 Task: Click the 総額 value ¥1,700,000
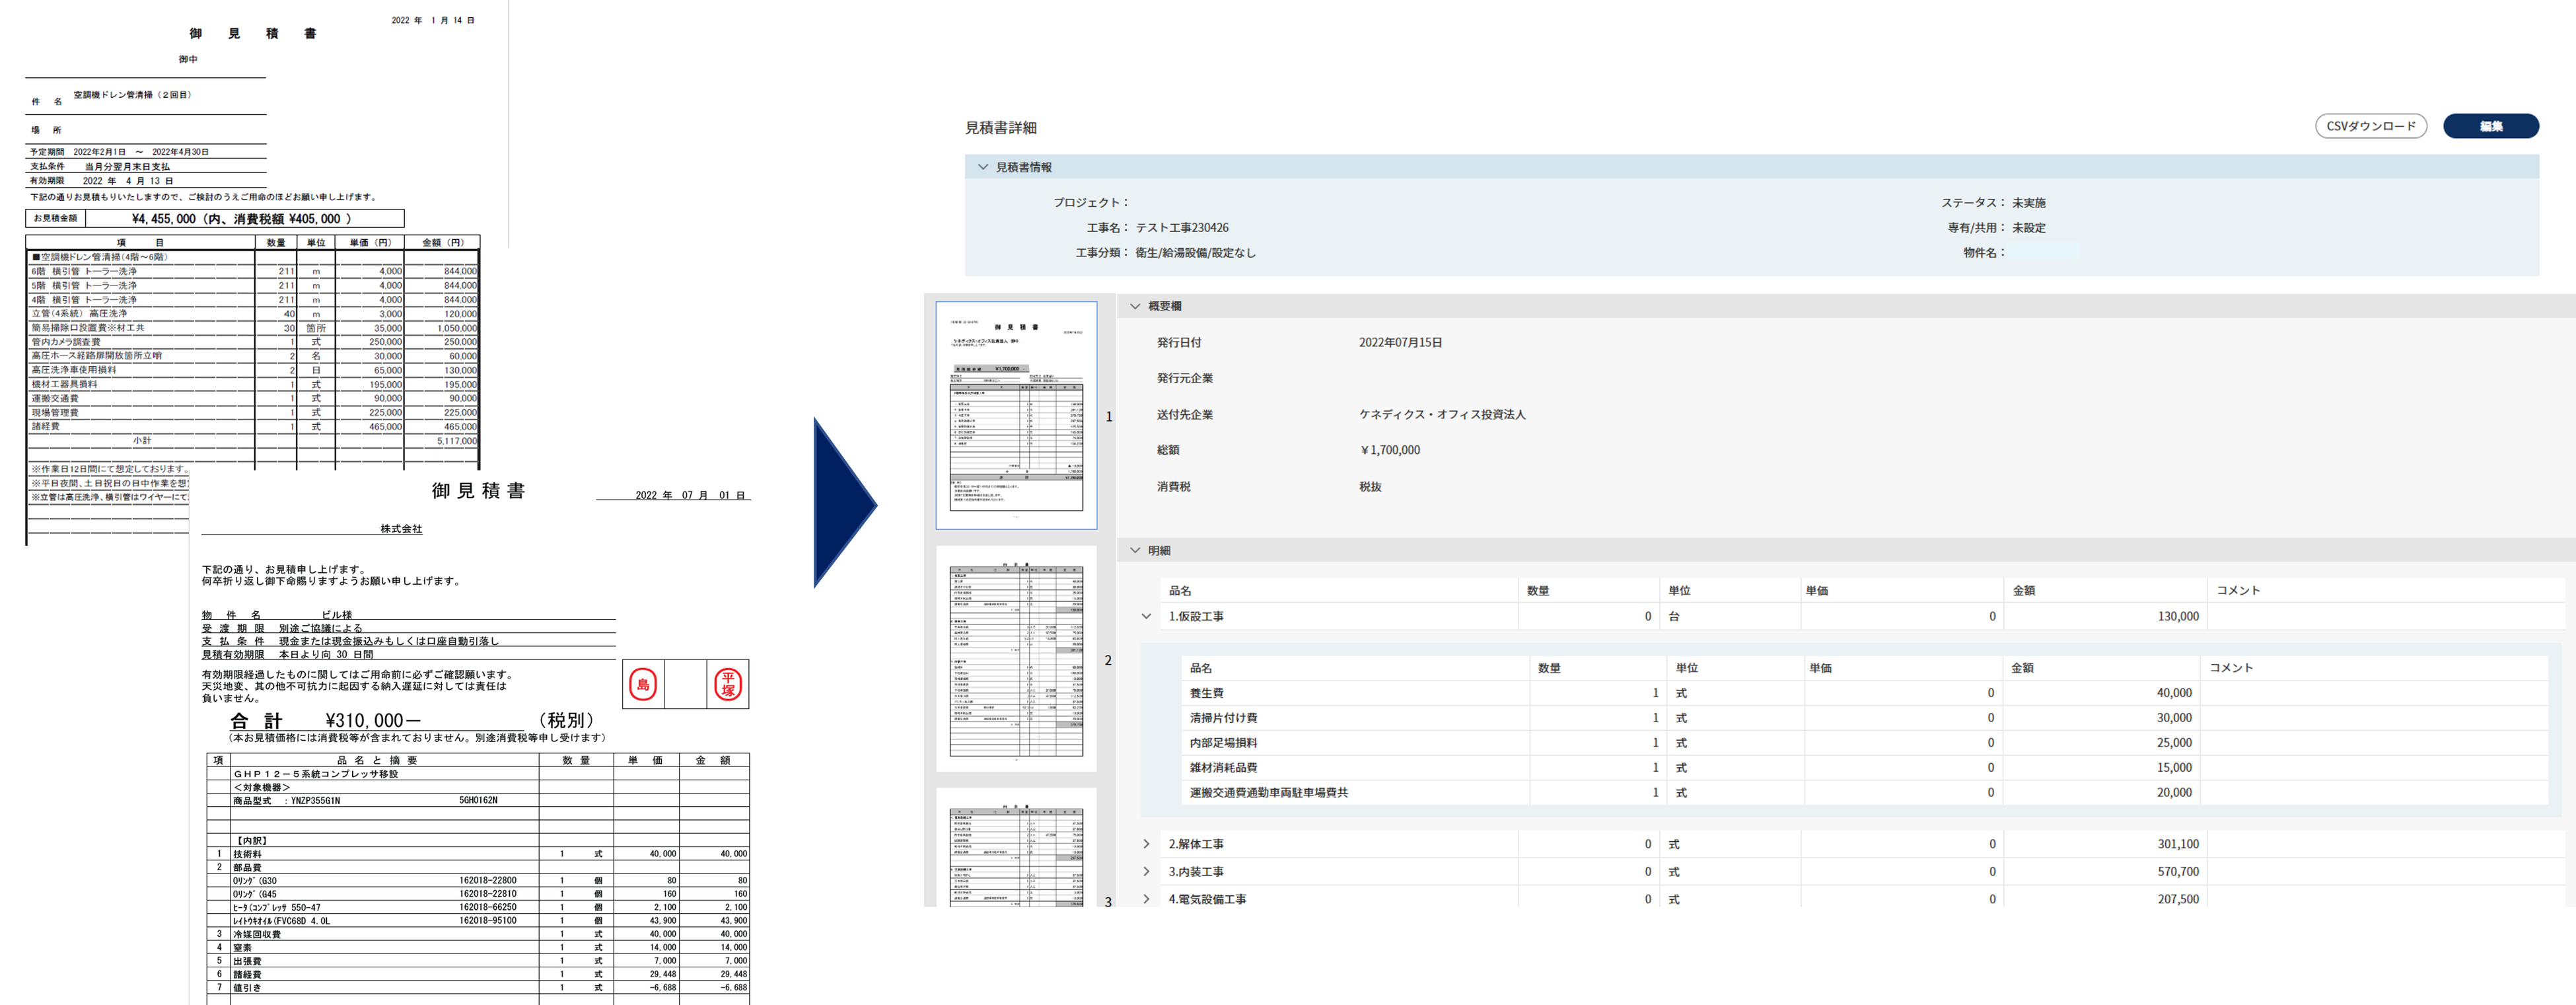point(1390,450)
